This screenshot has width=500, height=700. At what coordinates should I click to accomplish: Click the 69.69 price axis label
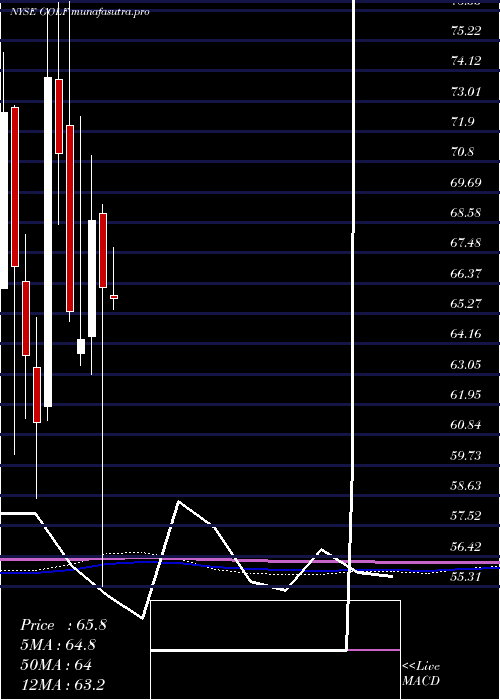(466, 183)
